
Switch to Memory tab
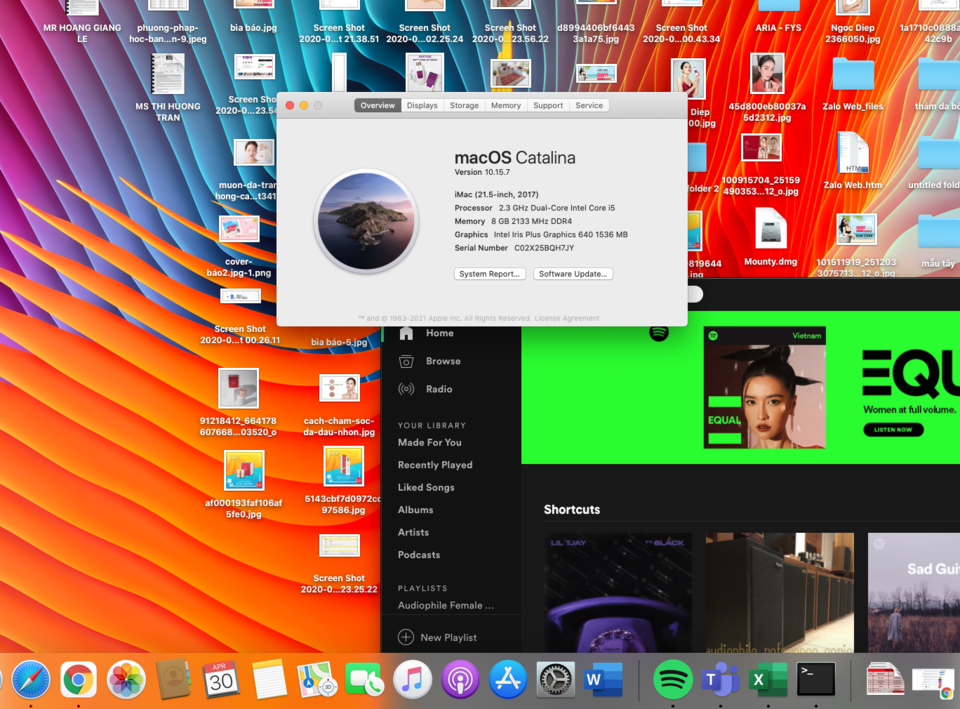[506, 105]
